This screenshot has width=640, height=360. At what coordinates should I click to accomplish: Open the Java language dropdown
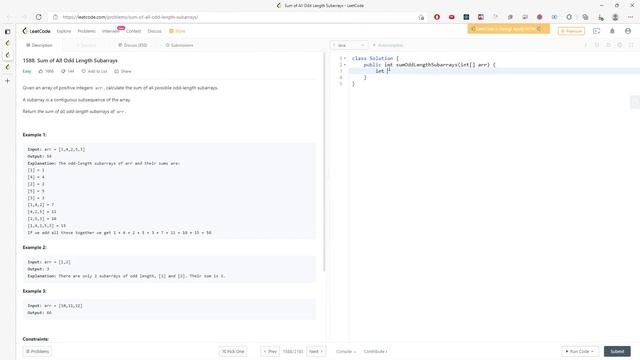click(349, 45)
